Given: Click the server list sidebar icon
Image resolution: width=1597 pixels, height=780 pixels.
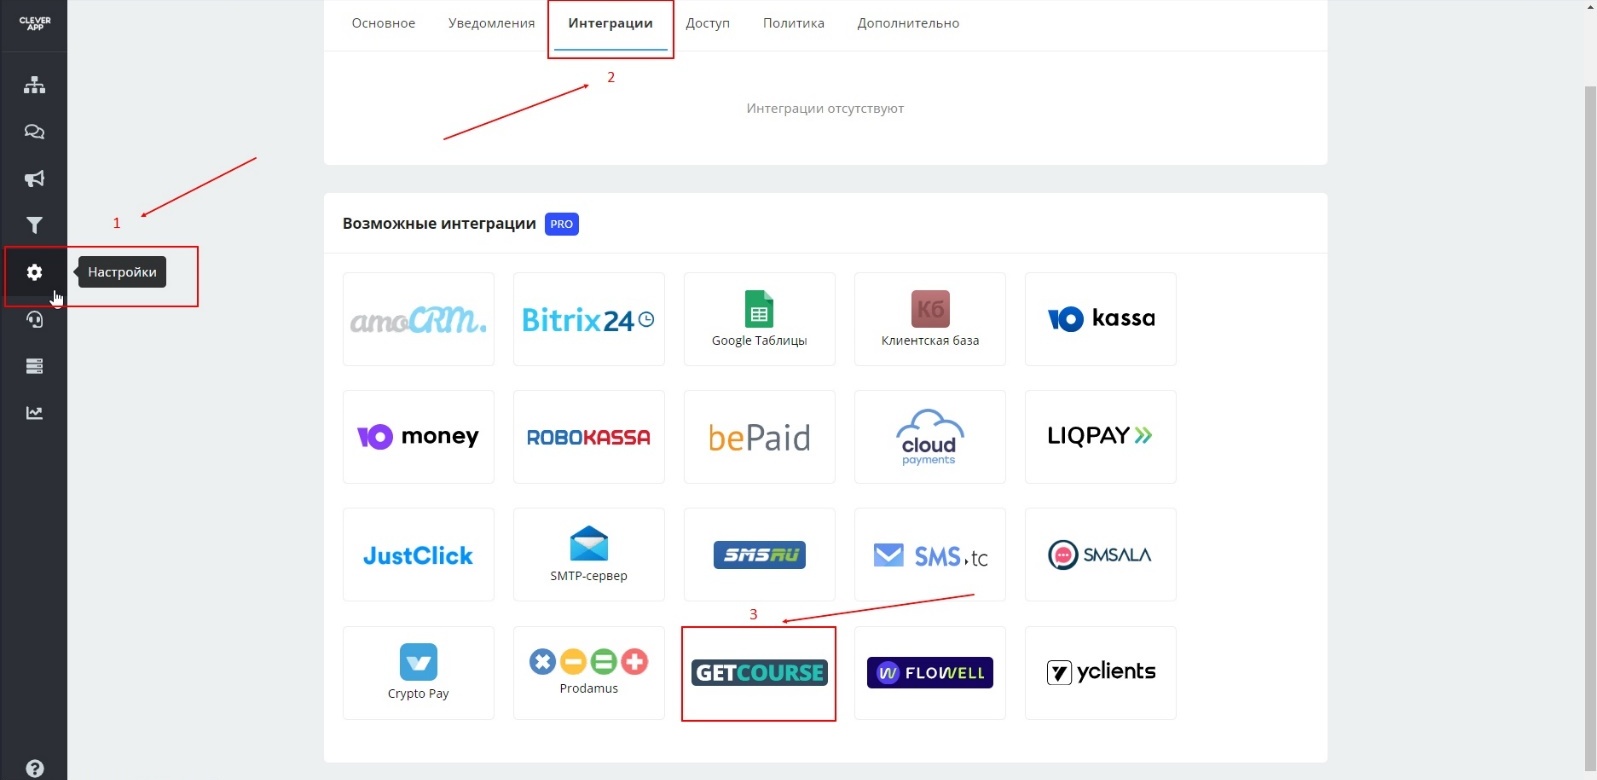Looking at the screenshot, I should point(34,366).
